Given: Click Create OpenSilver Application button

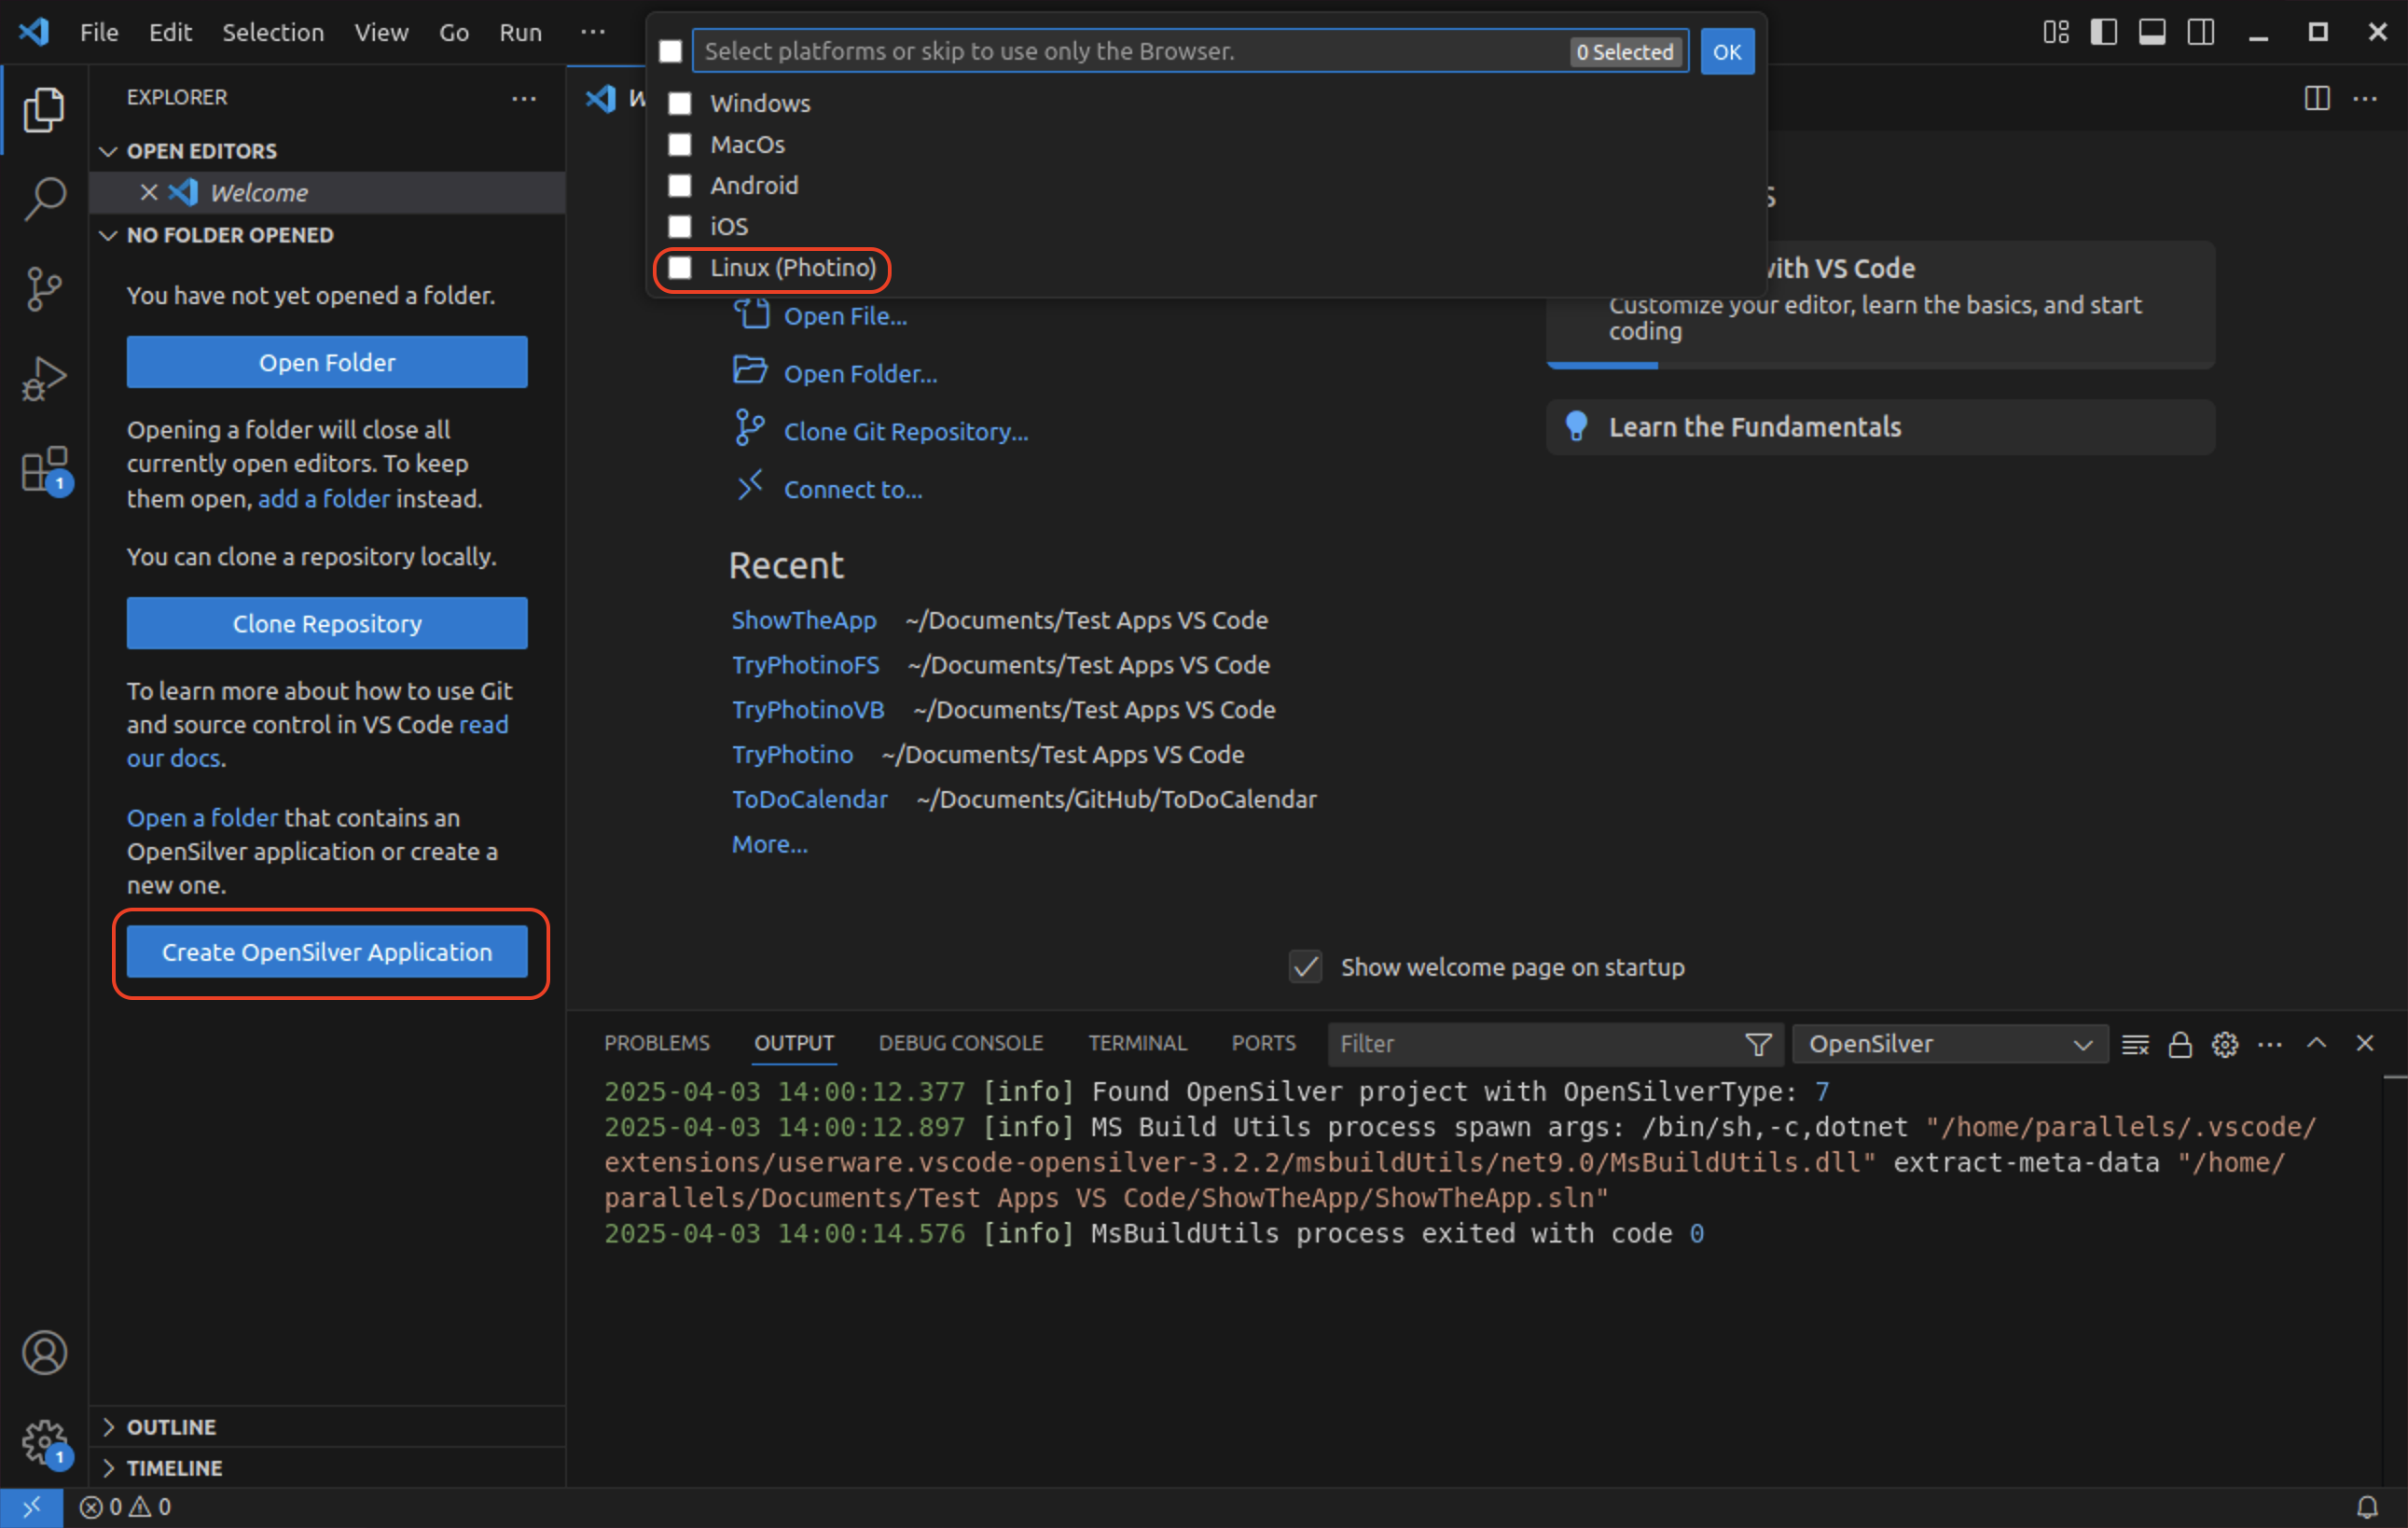Looking at the screenshot, I should click(327, 952).
